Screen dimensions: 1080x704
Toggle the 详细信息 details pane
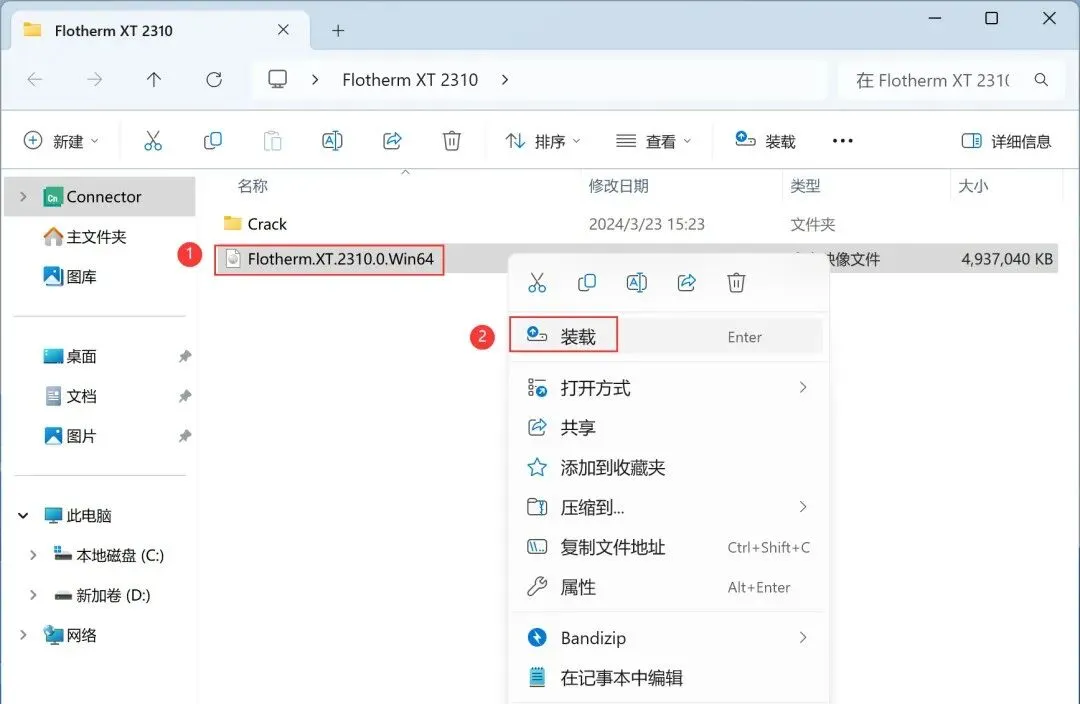click(1006, 141)
